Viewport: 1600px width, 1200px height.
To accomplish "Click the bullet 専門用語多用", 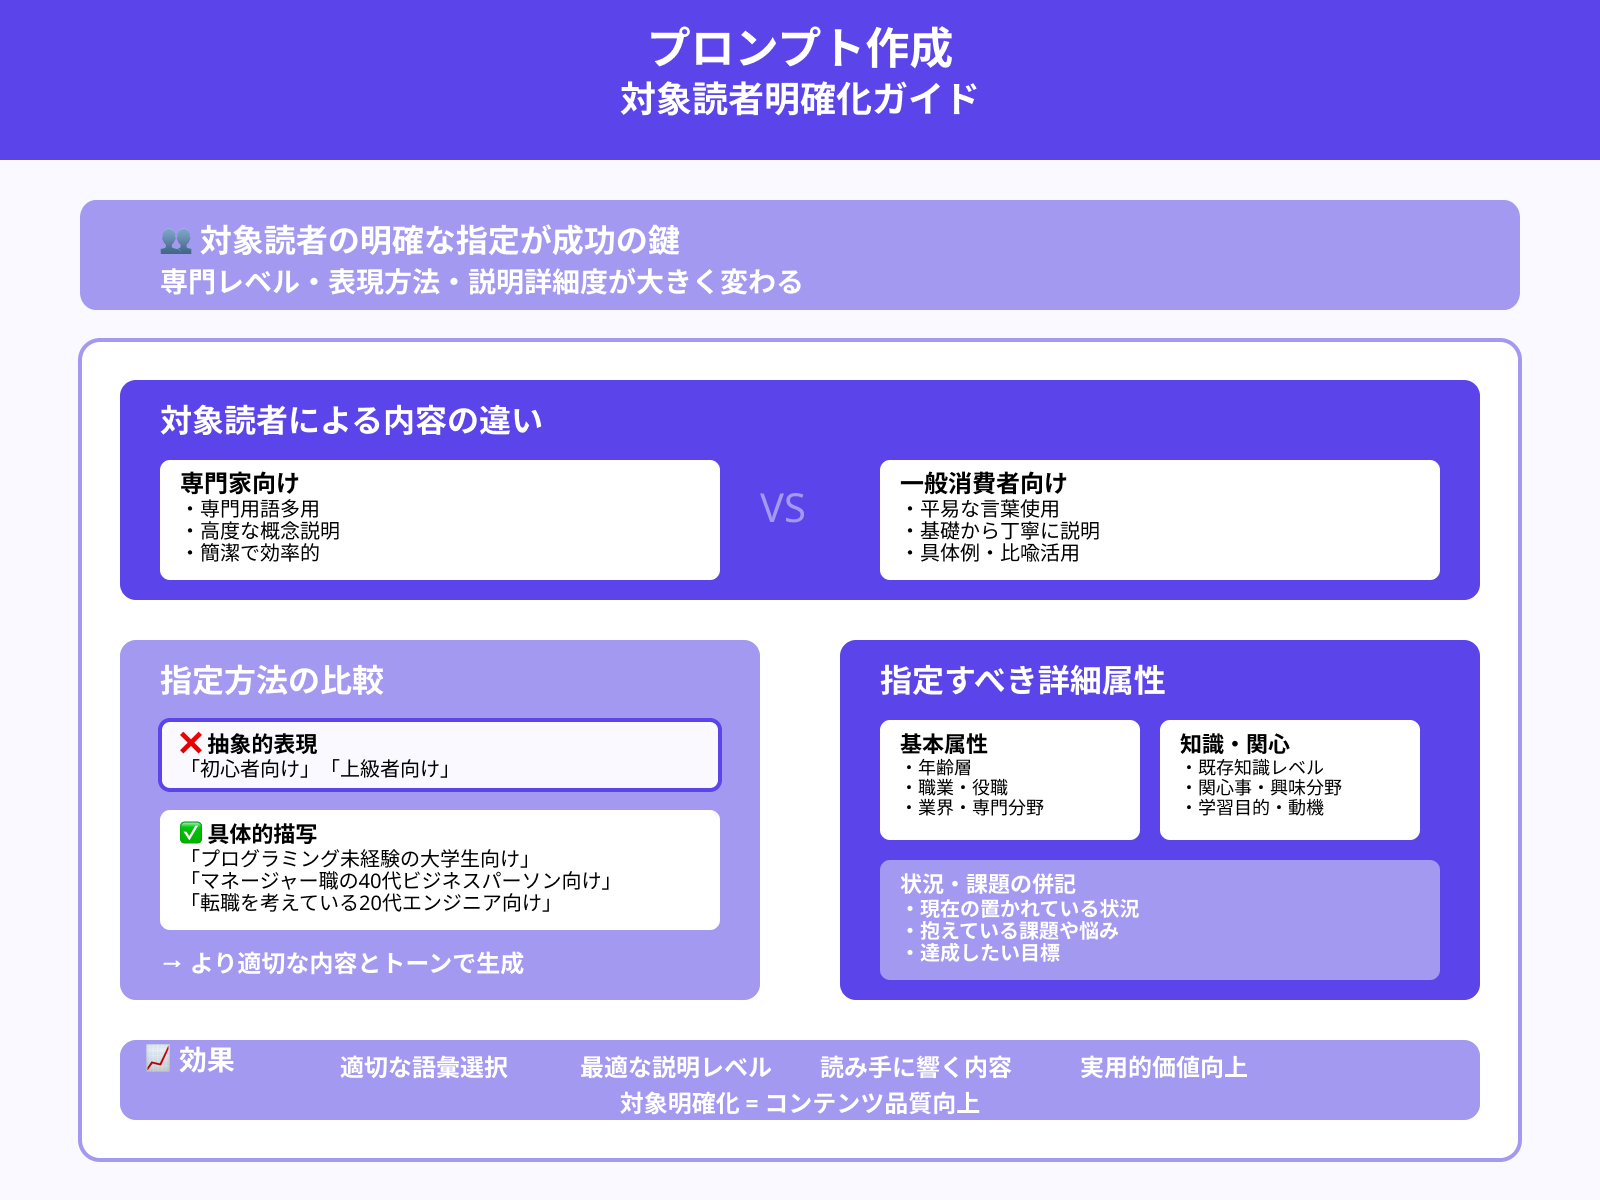I will coord(250,509).
